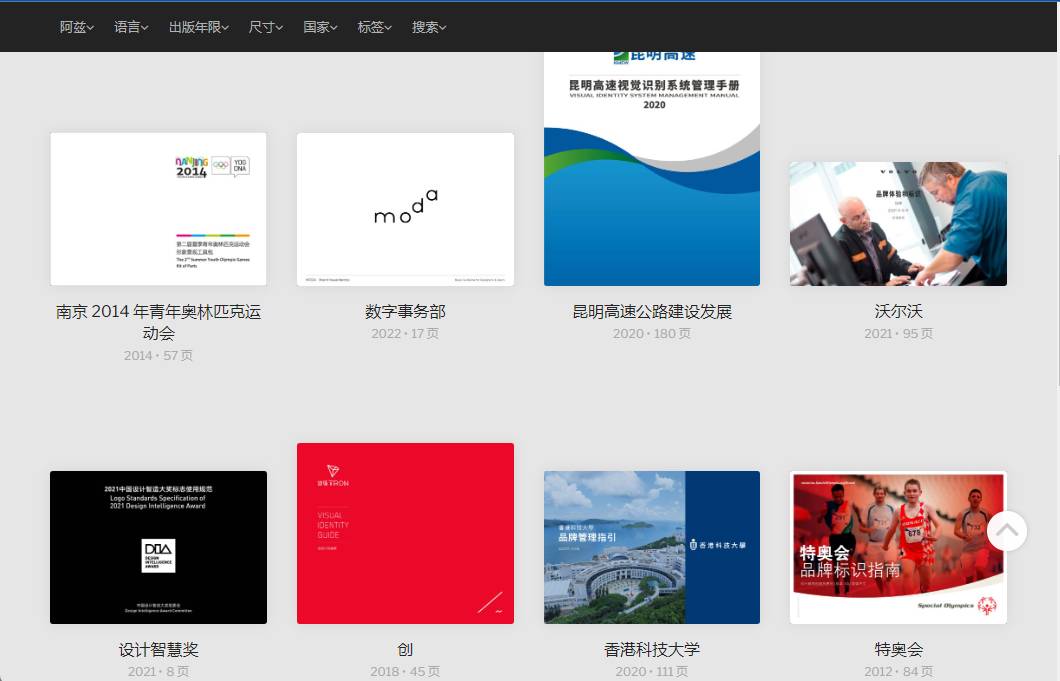The height and width of the screenshot is (681, 1060).
Task: Expand the 标签 dropdown
Action: tap(375, 27)
